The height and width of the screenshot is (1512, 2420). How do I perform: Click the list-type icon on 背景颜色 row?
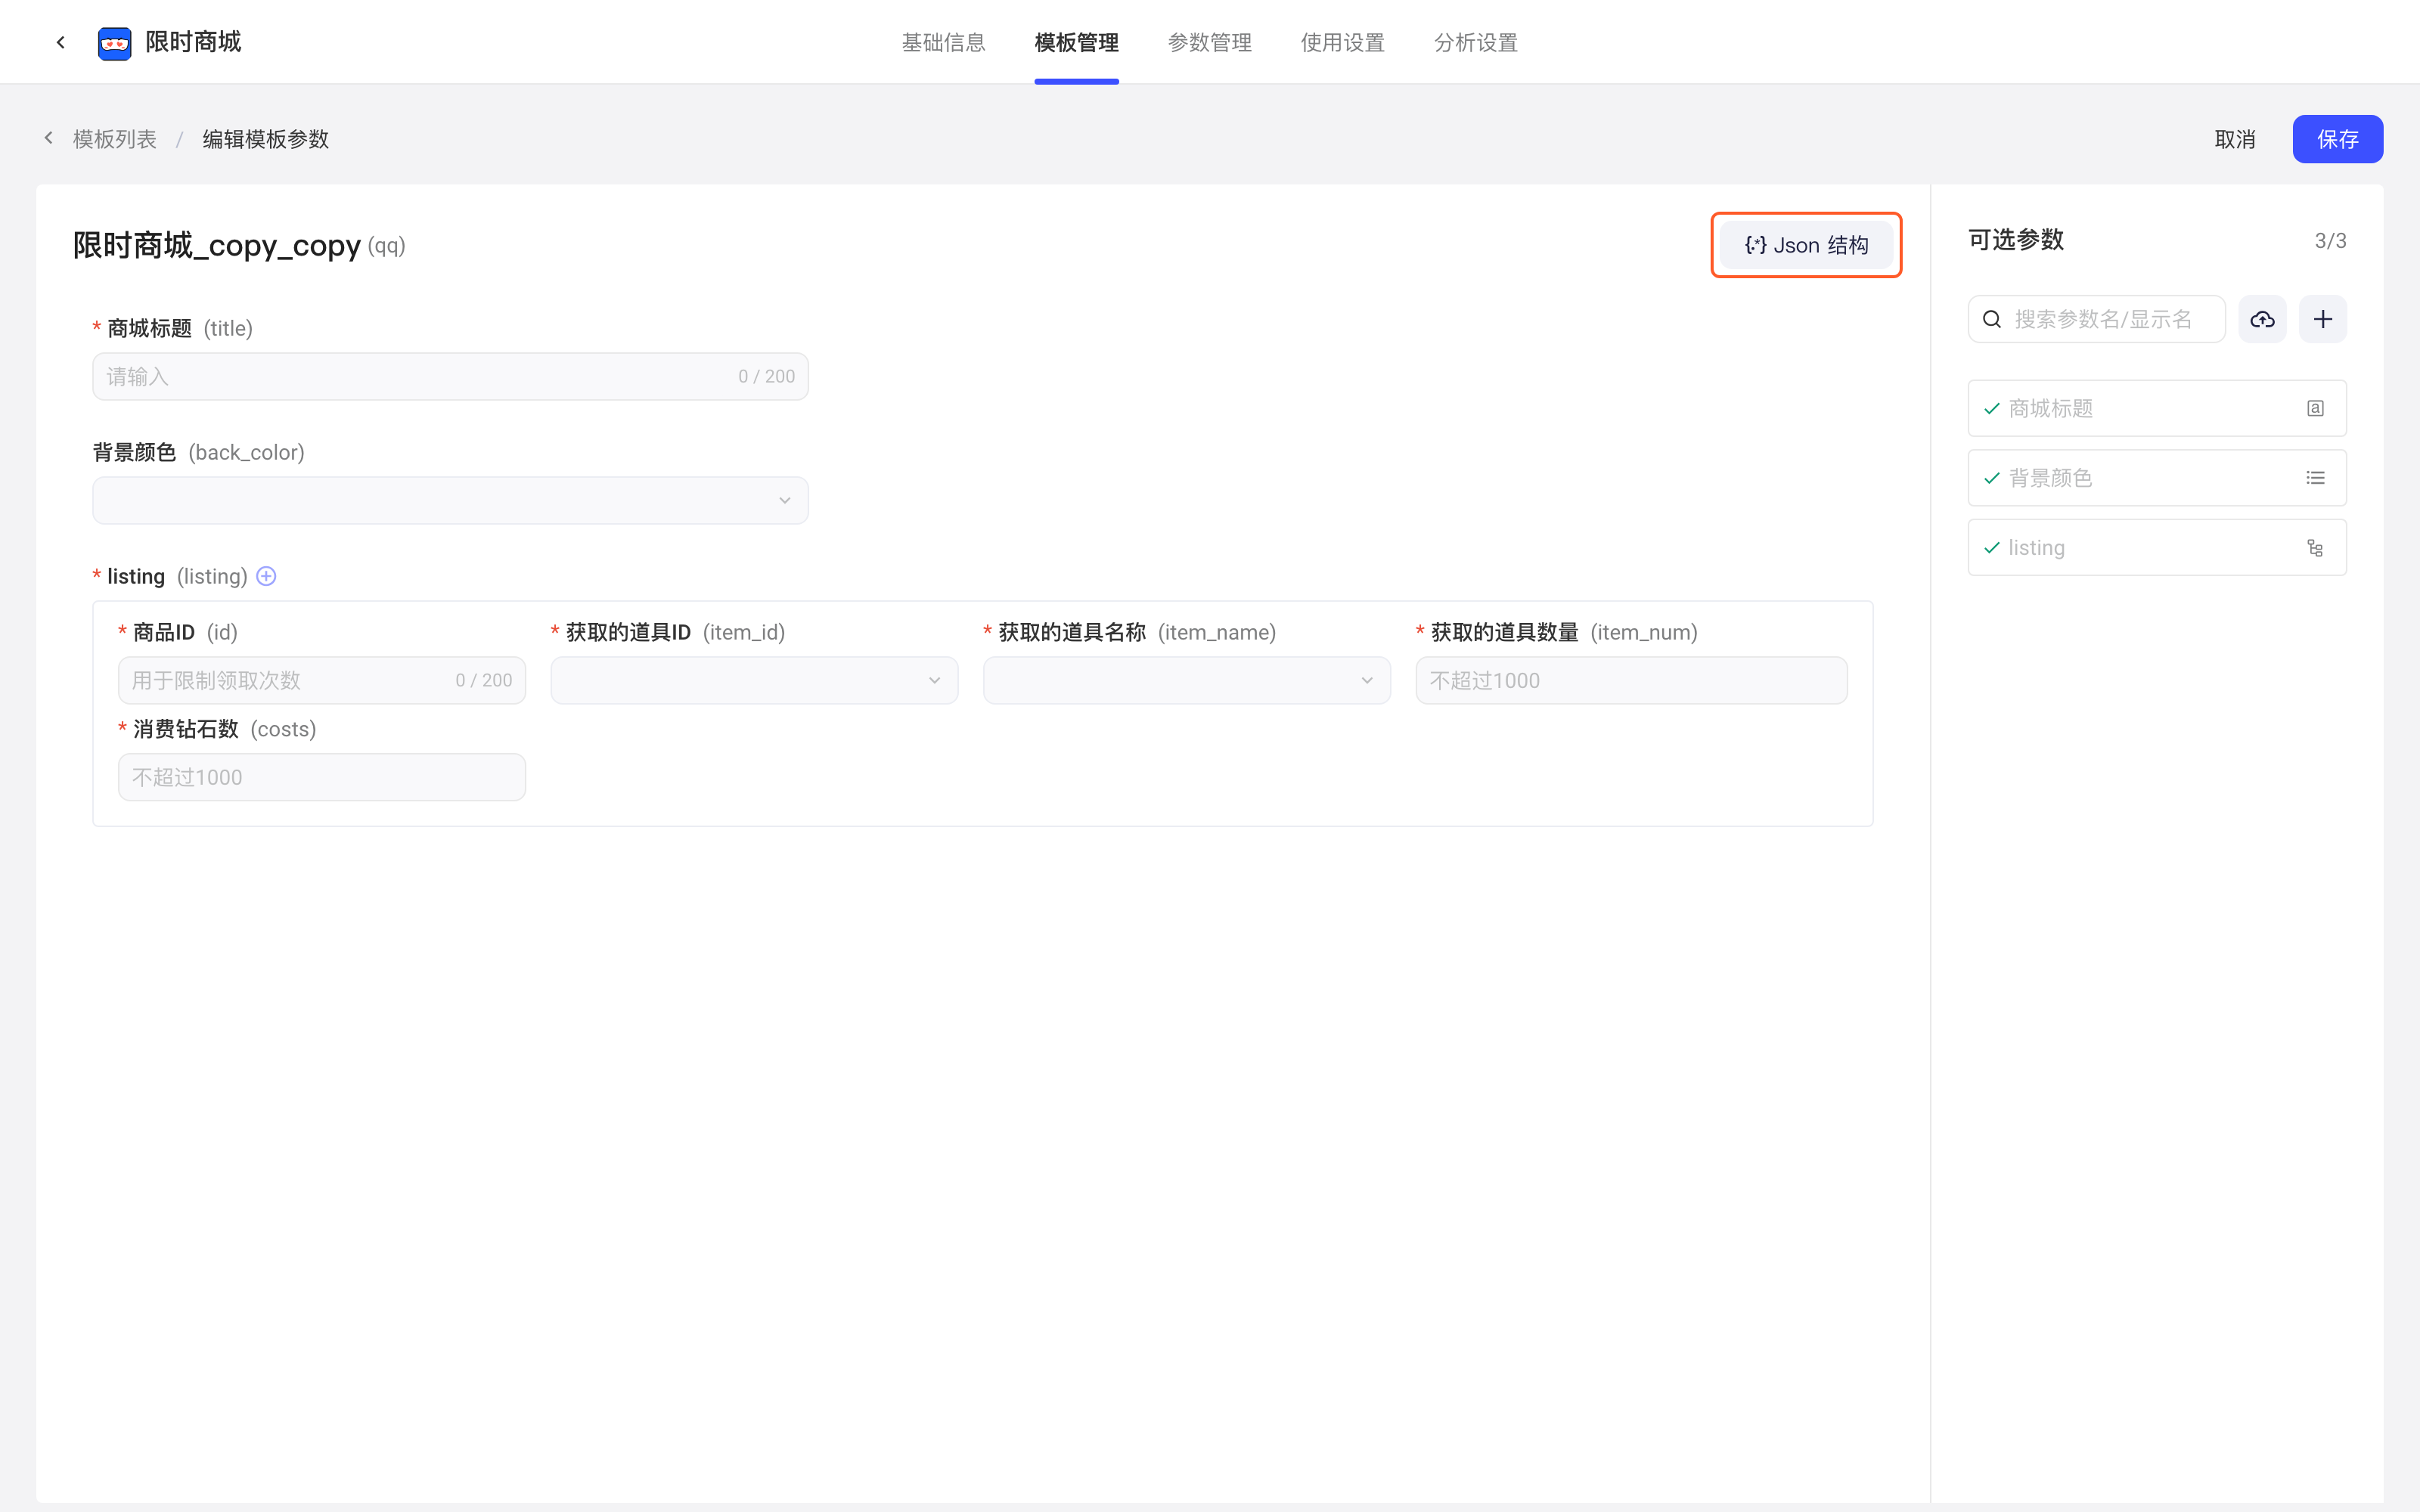click(x=2315, y=478)
